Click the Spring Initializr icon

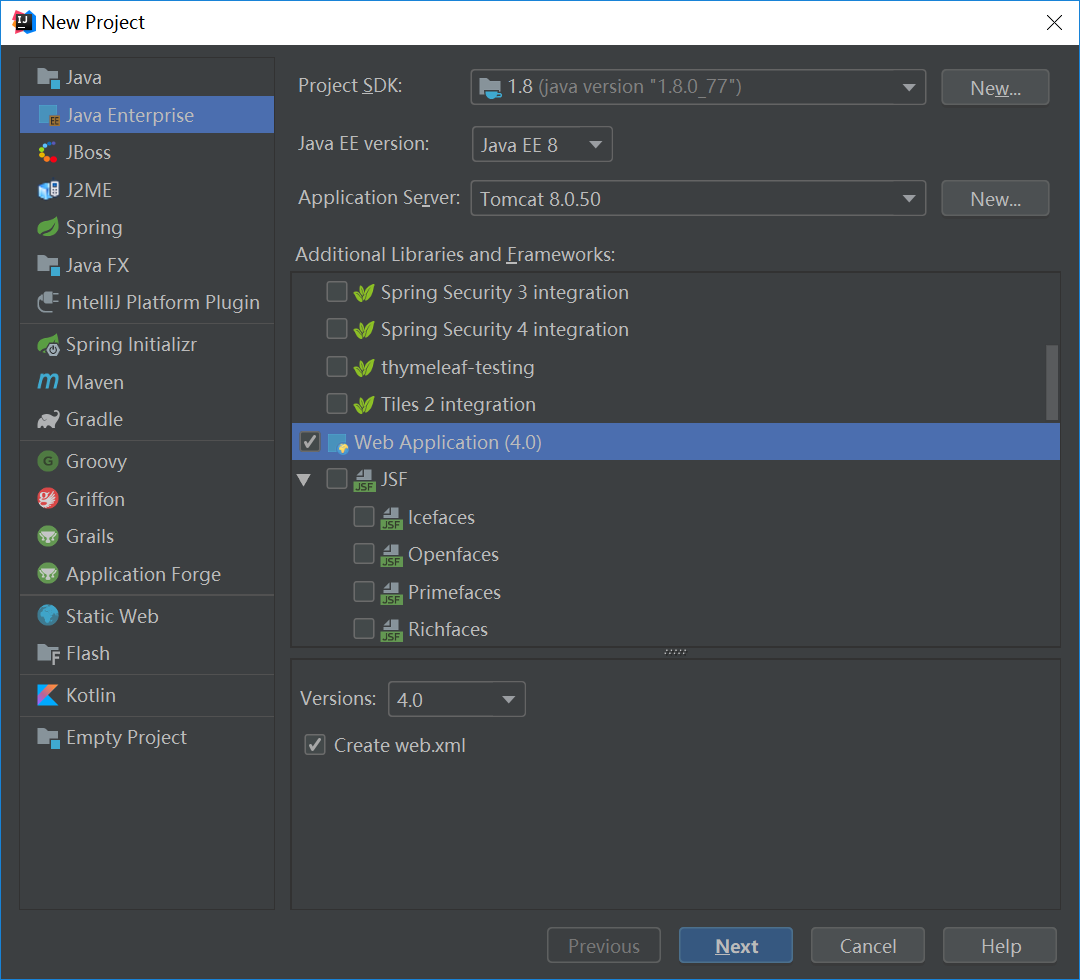pos(48,344)
